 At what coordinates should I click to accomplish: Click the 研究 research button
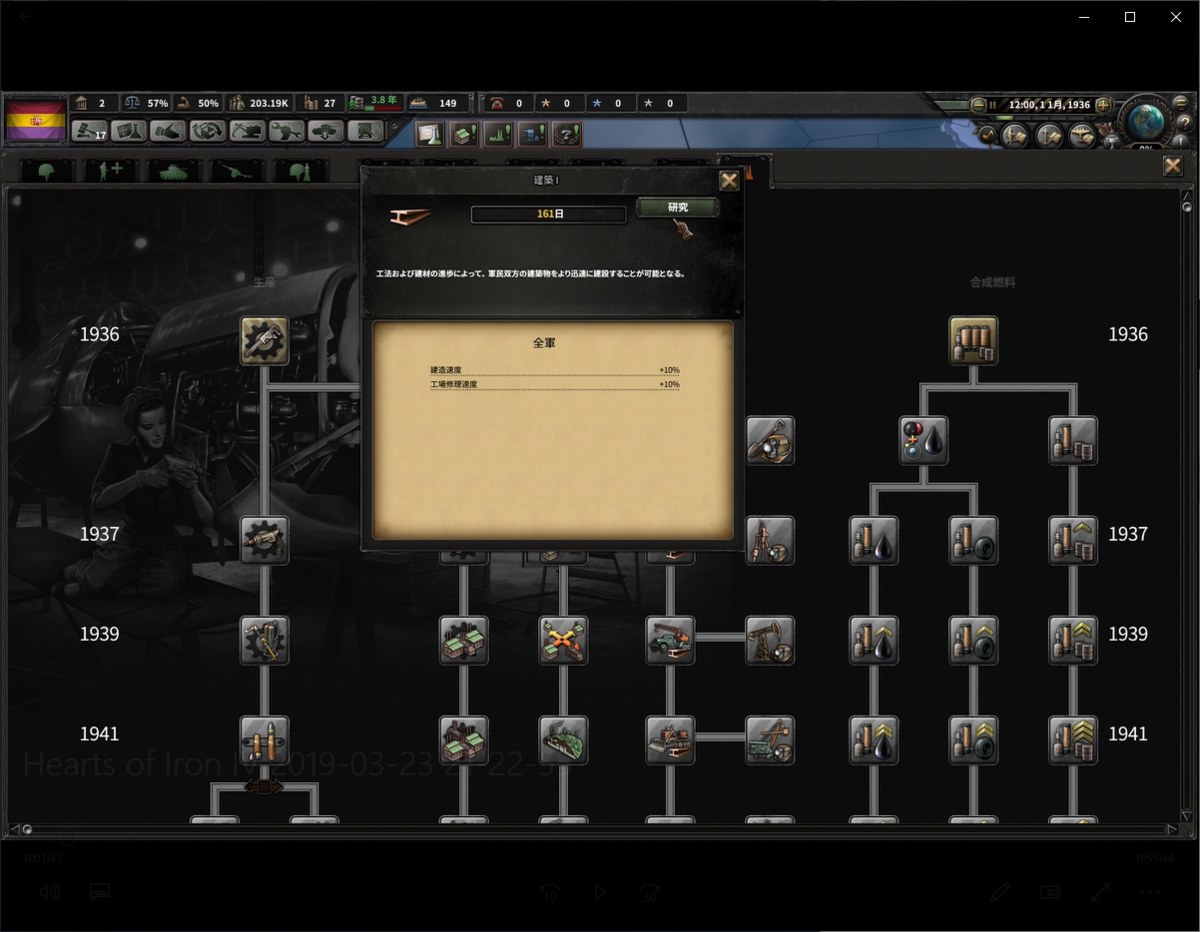point(678,207)
